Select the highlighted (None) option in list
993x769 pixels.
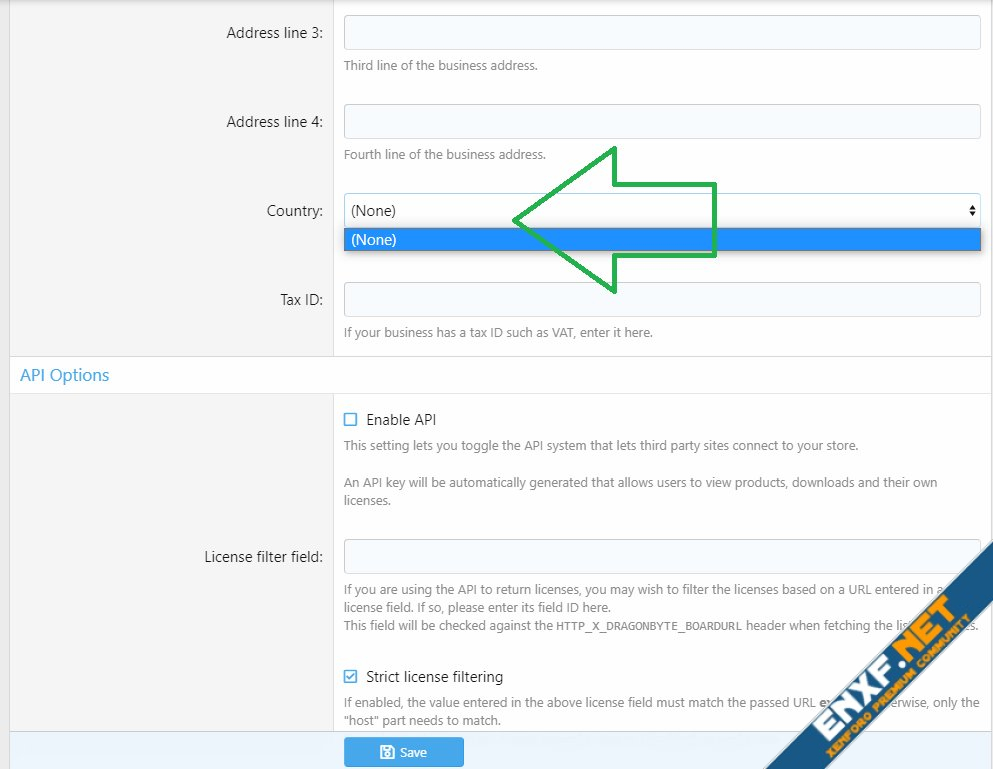click(x=660, y=240)
